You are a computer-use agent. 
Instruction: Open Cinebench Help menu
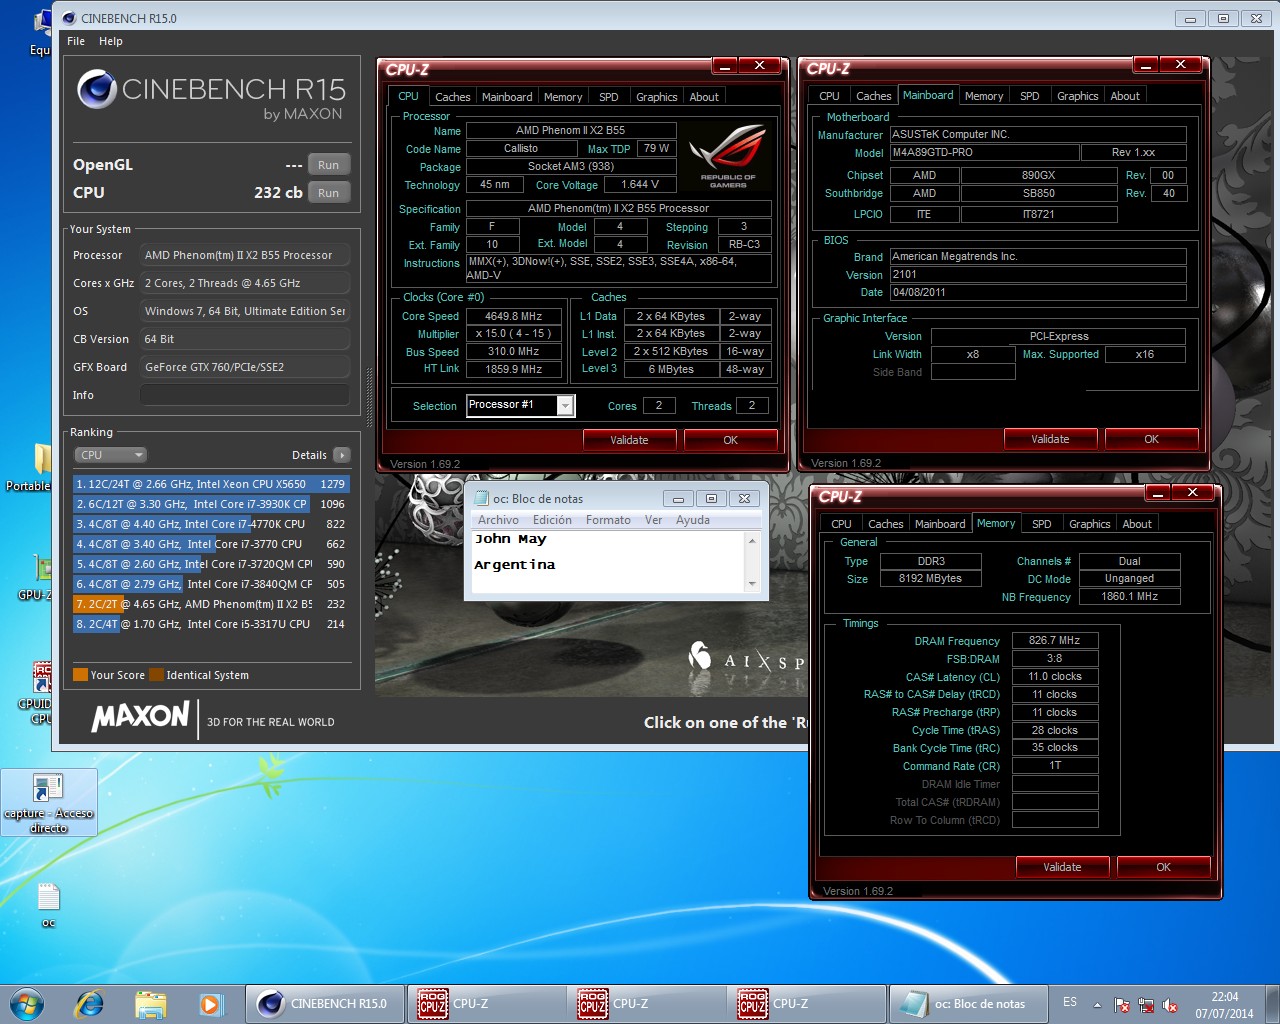pyautogui.click(x=111, y=41)
